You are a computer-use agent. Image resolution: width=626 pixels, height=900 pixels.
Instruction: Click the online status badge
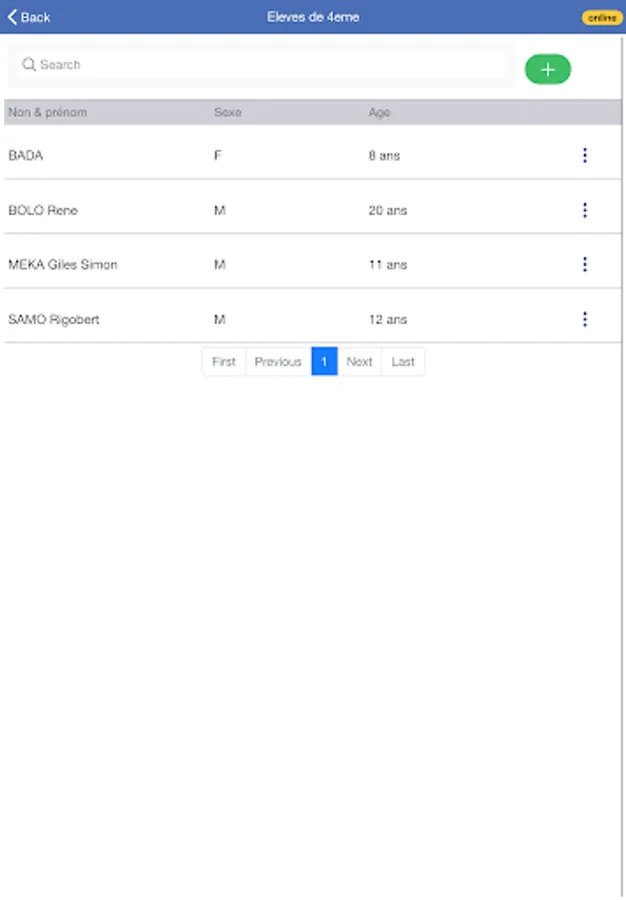pyautogui.click(x=602, y=18)
